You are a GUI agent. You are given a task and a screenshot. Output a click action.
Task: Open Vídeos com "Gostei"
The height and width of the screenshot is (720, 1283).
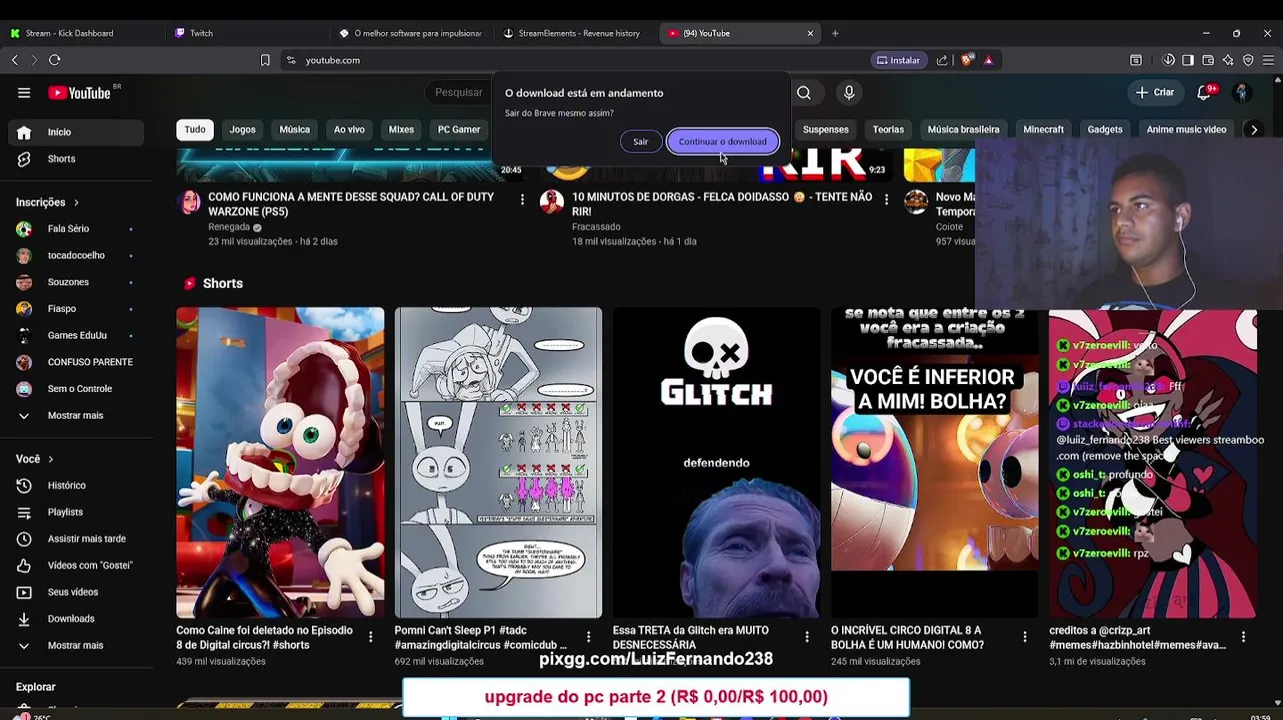[76, 565]
